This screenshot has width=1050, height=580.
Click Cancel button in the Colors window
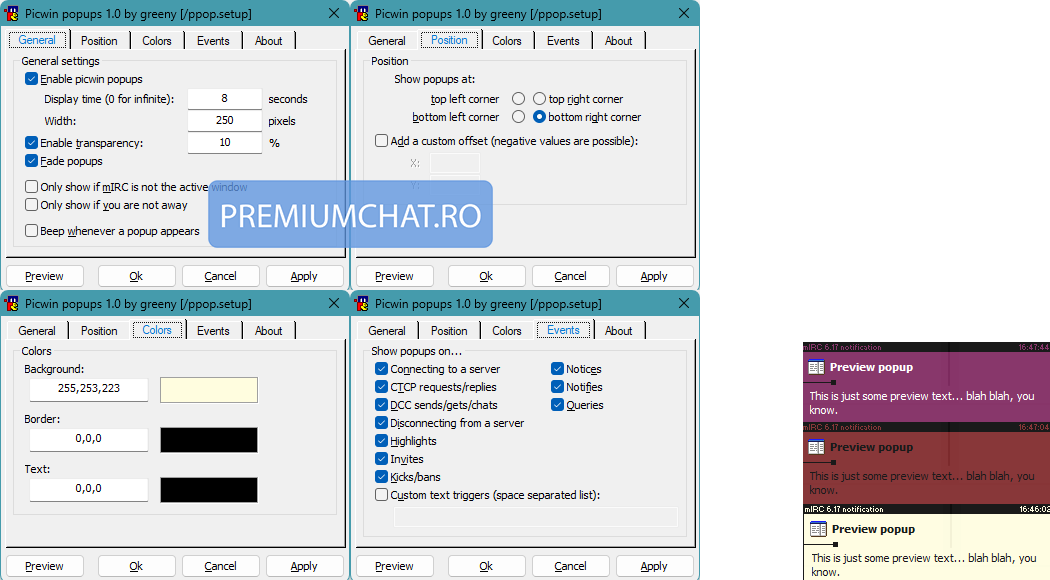(x=220, y=566)
